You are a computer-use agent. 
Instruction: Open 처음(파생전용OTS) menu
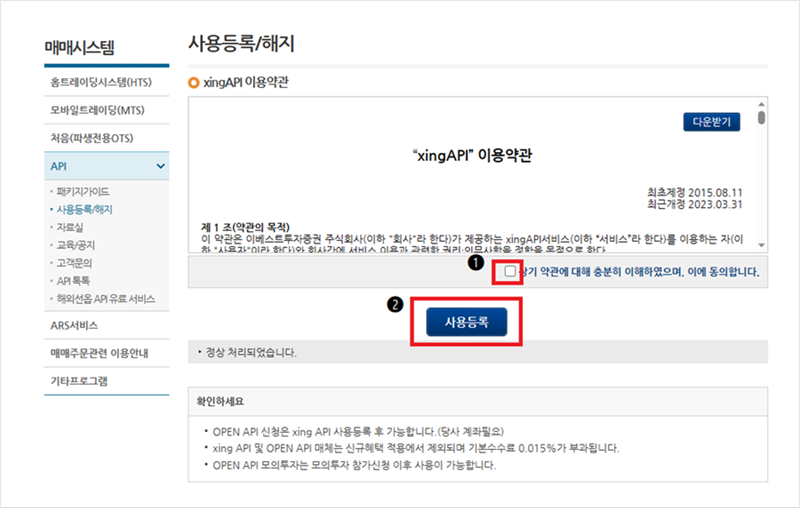[107, 138]
